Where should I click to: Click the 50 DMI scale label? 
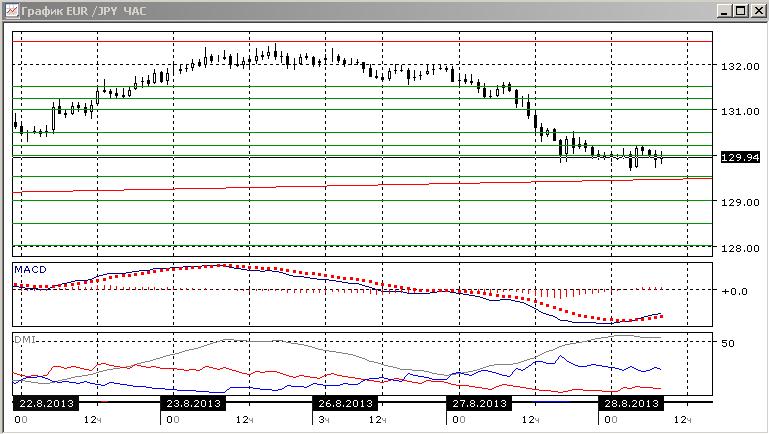pos(728,343)
